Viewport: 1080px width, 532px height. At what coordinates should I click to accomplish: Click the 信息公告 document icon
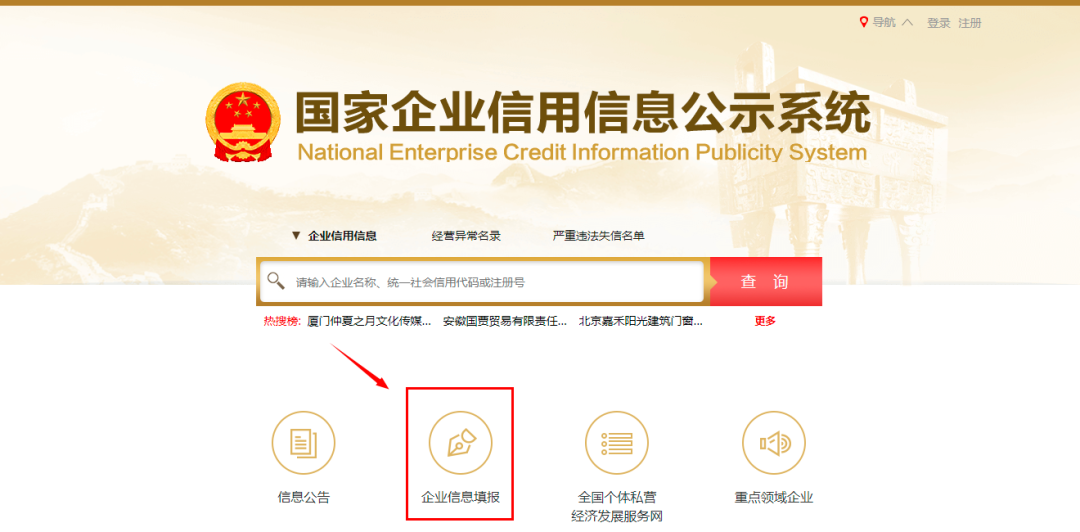tap(303, 443)
